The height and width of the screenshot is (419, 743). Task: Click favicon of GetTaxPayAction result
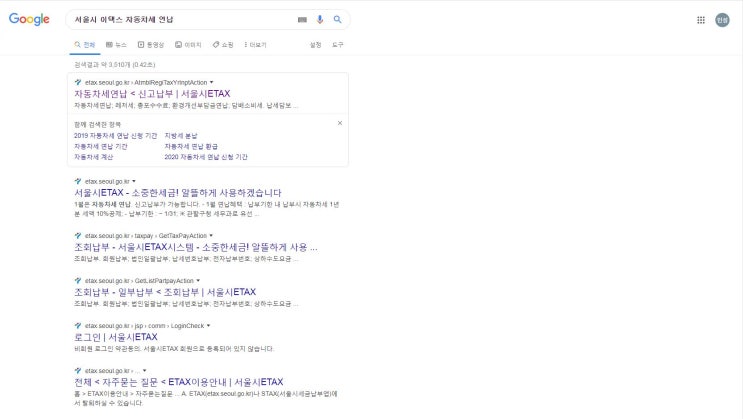78,236
